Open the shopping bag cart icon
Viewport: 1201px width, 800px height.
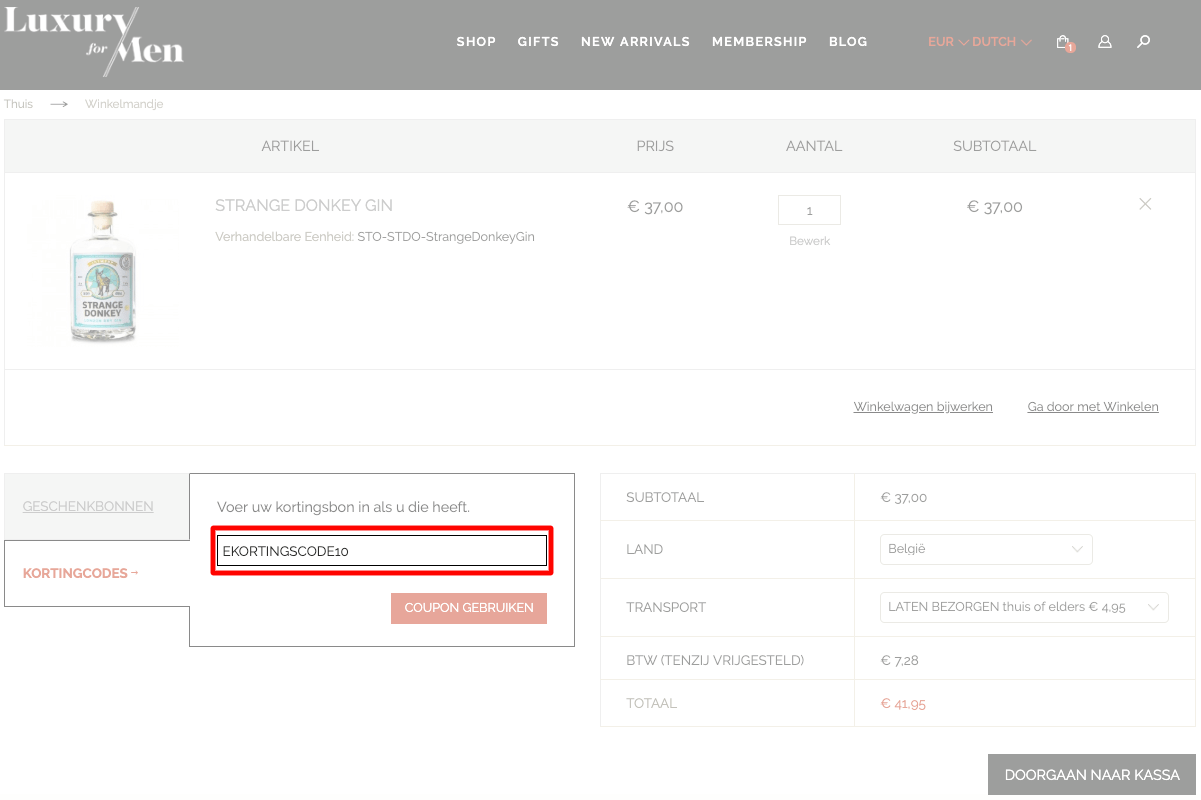click(1065, 42)
